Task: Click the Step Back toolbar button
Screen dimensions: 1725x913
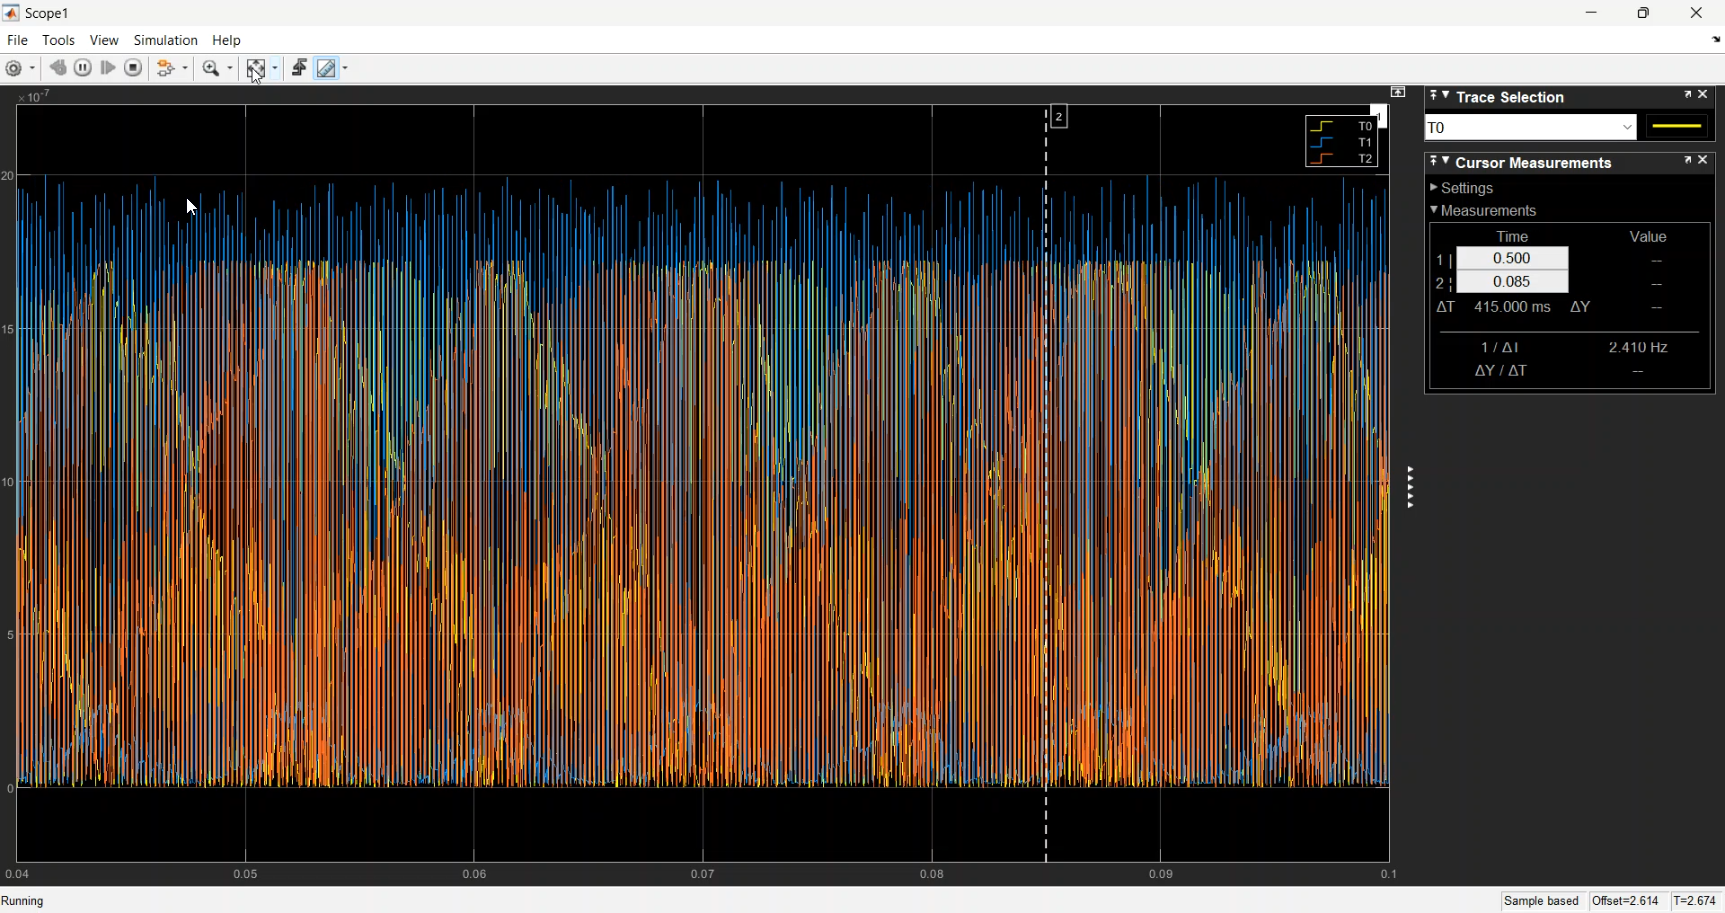Action: tap(58, 68)
